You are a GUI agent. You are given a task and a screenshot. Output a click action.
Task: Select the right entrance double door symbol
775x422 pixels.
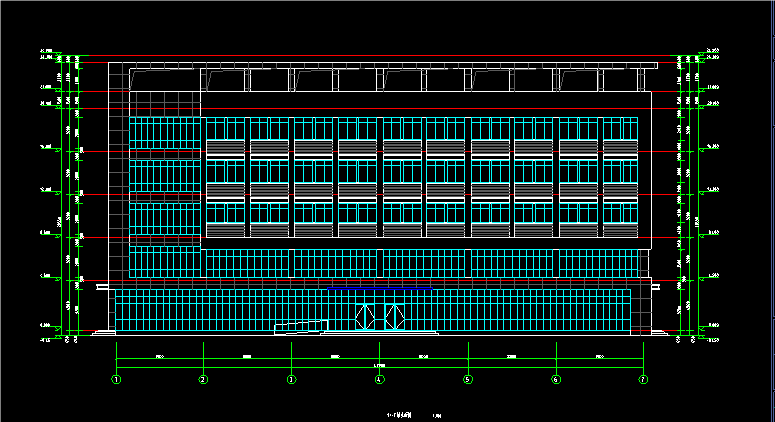(x=394, y=317)
